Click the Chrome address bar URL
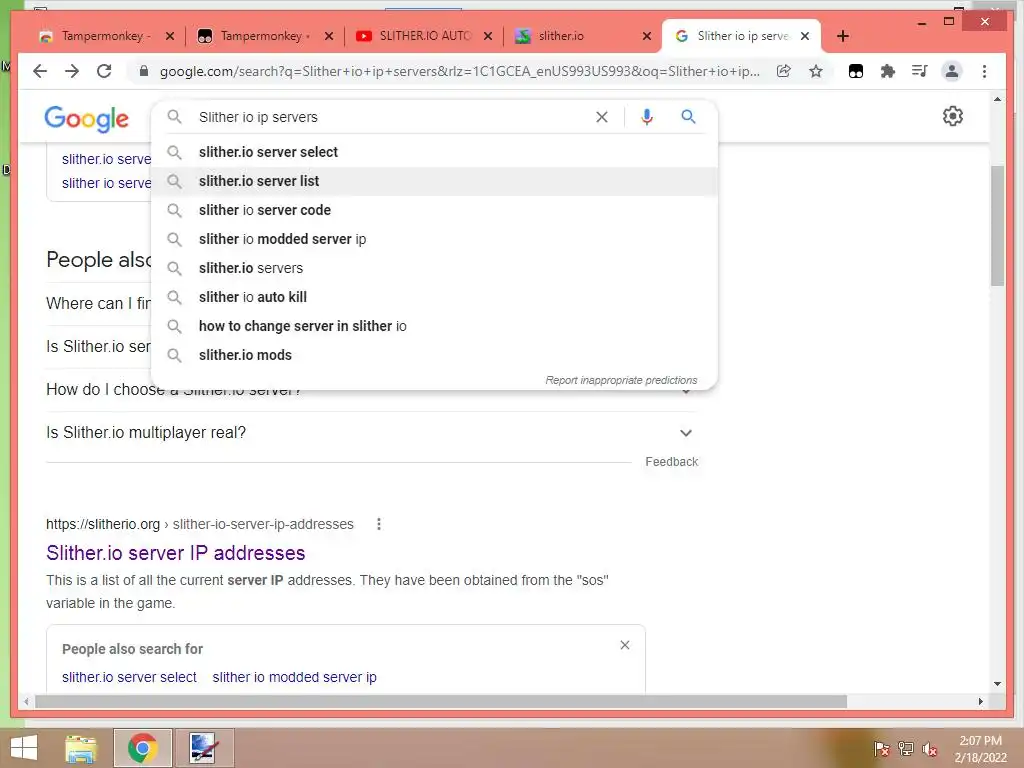Viewport: 1024px width, 768px height. [x=459, y=71]
